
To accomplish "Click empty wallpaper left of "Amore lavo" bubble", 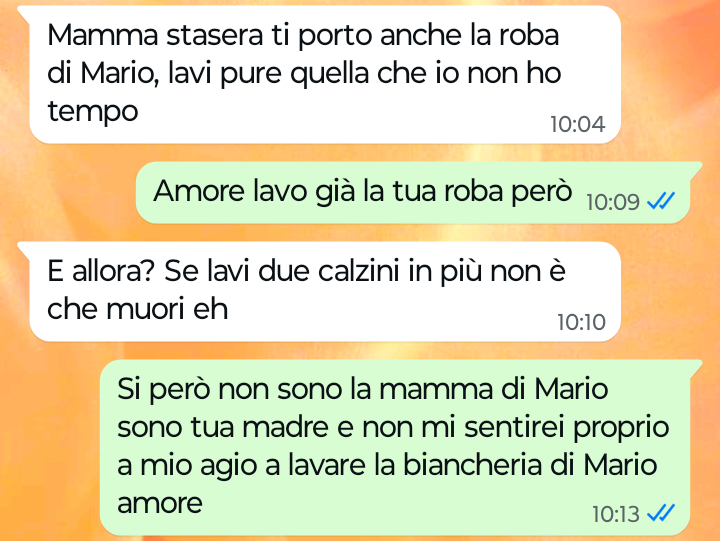I will [69, 193].
